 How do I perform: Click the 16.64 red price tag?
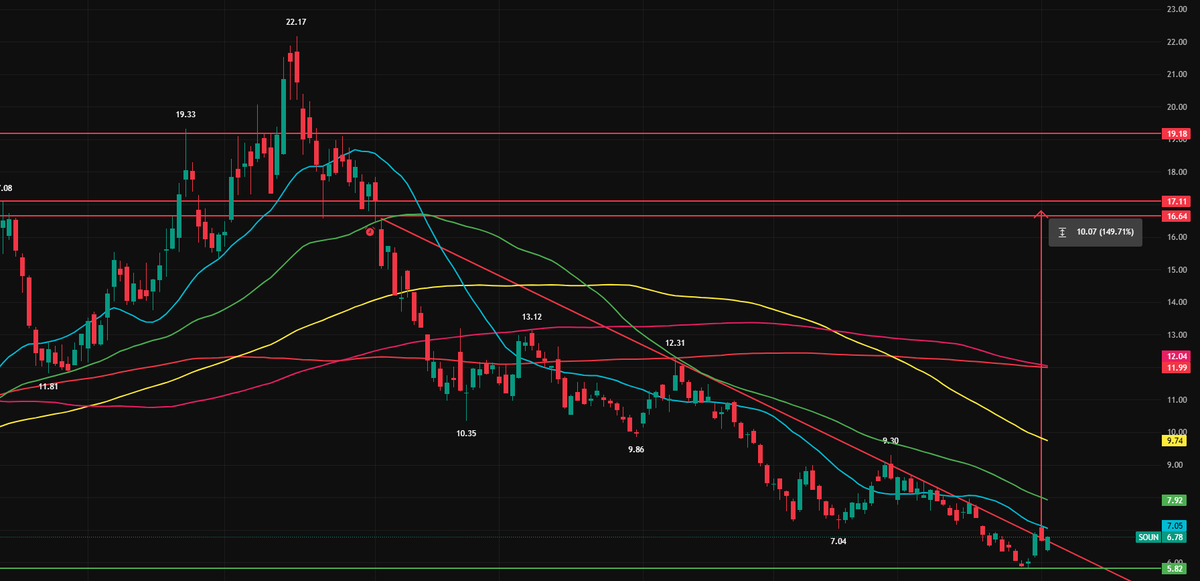[1176, 216]
